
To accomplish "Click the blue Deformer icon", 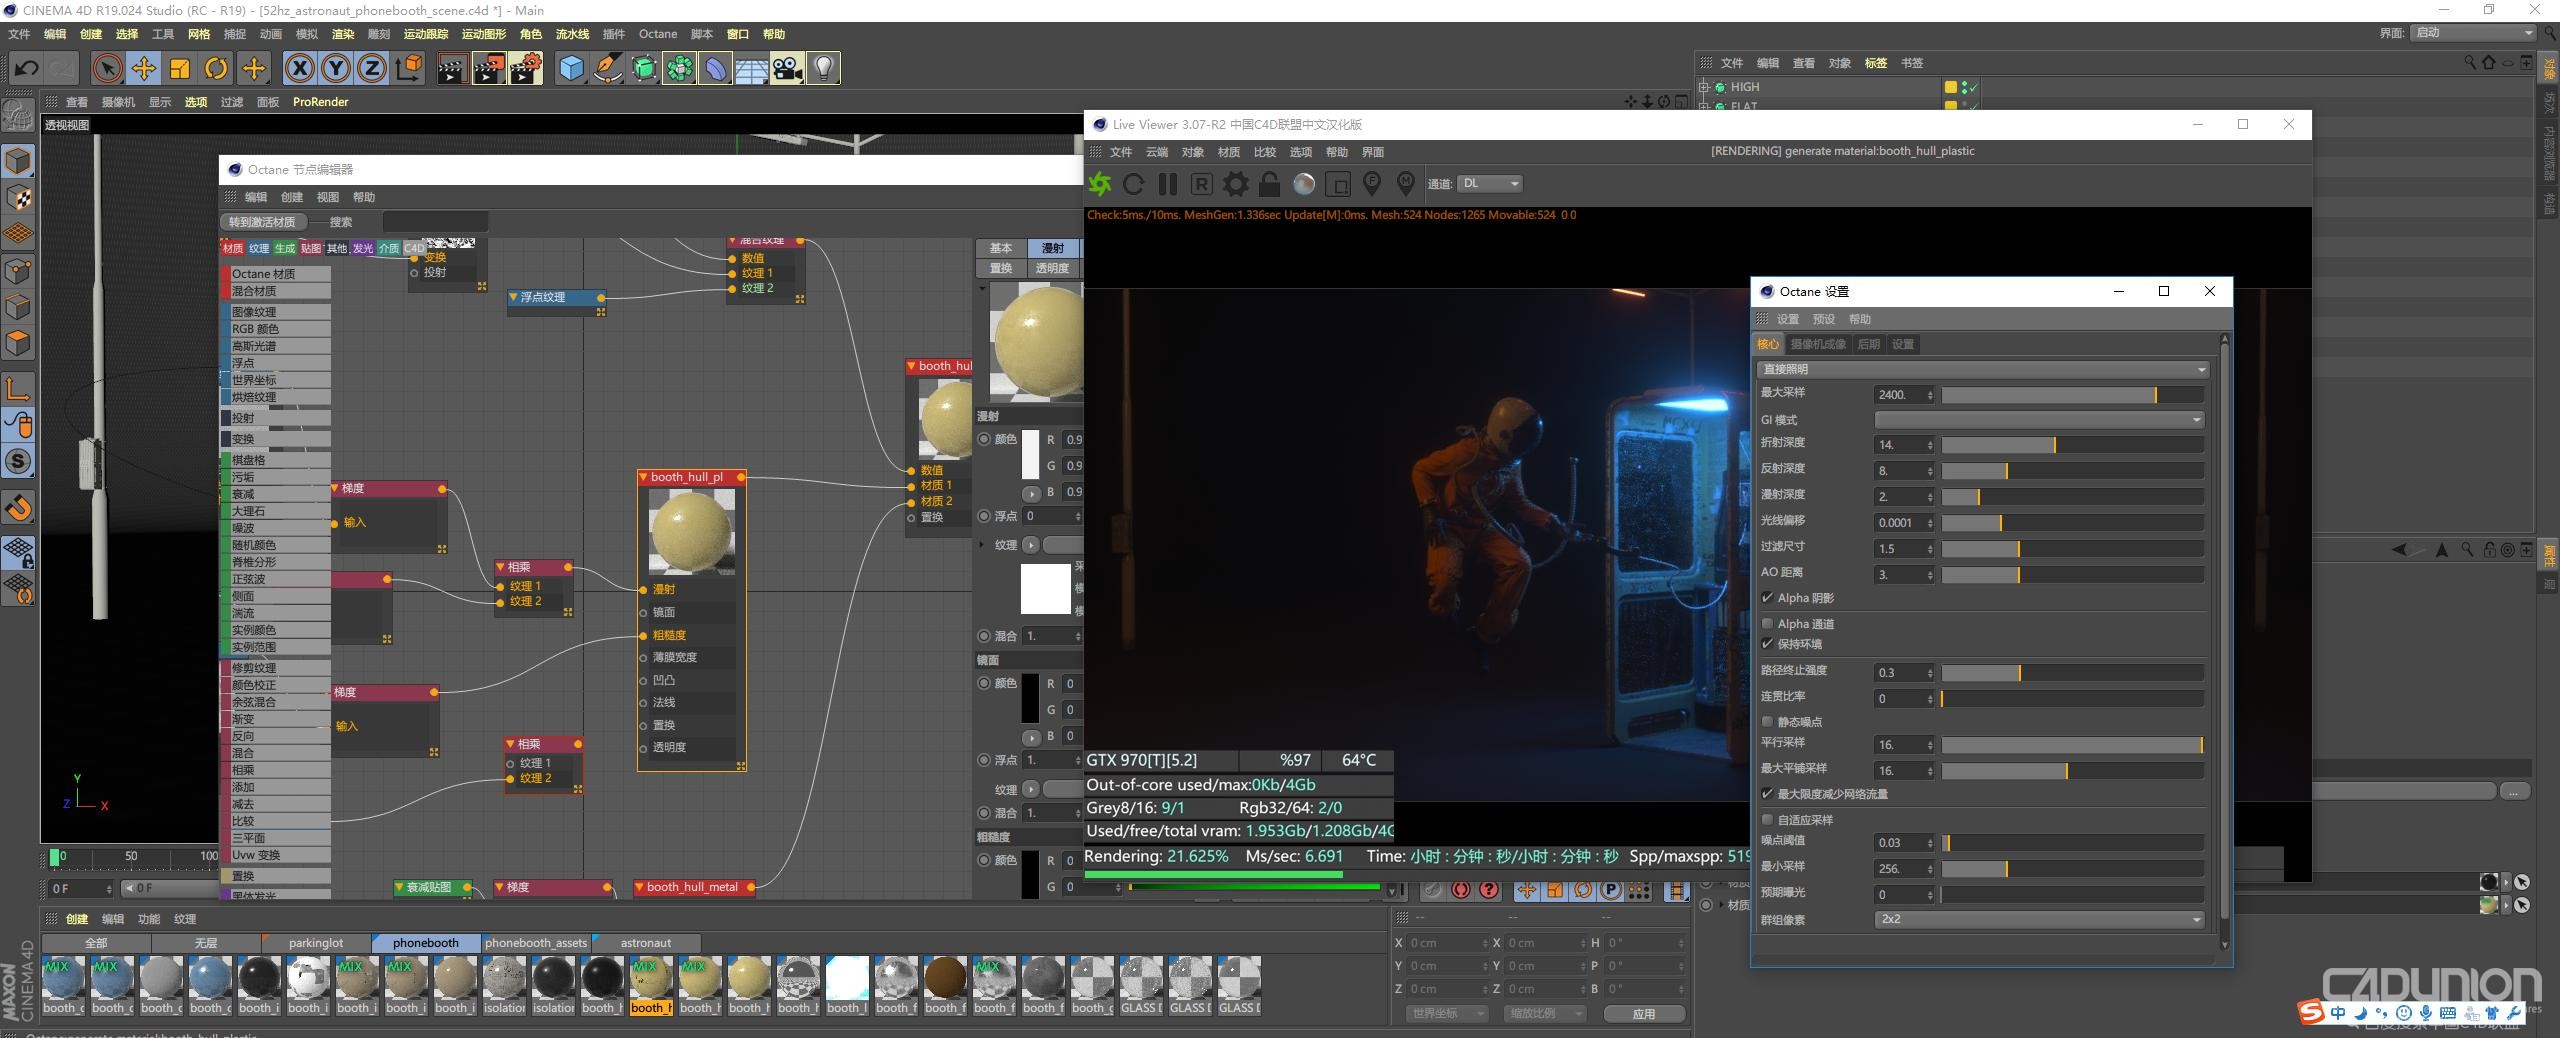I will [x=715, y=68].
